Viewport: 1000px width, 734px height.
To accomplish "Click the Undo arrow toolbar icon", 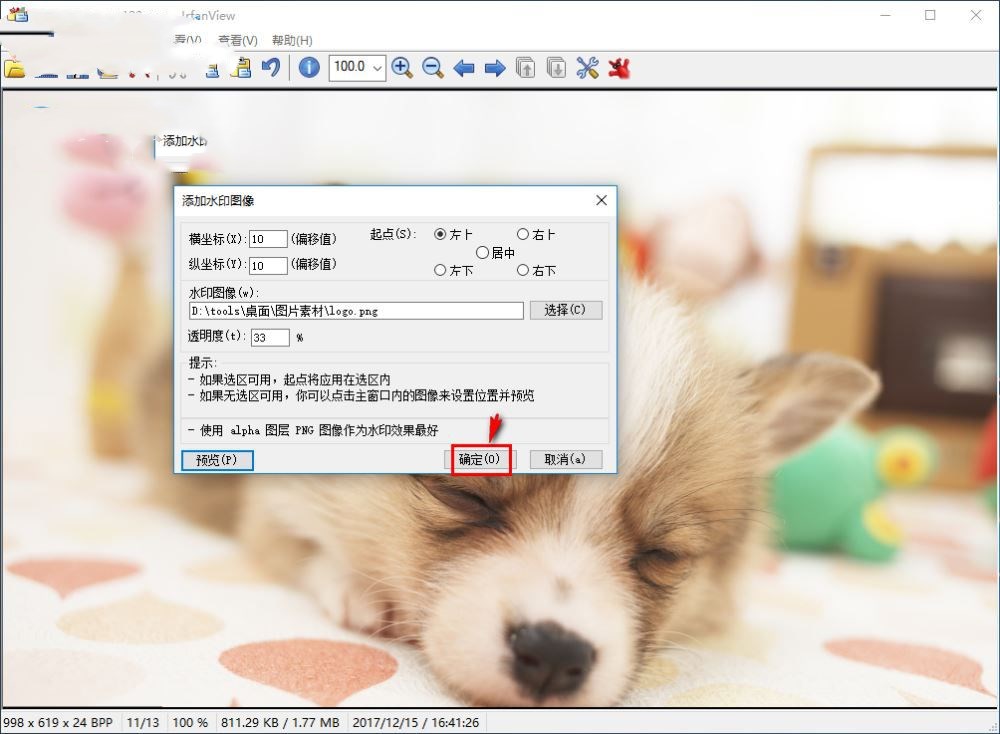I will click(271, 68).
